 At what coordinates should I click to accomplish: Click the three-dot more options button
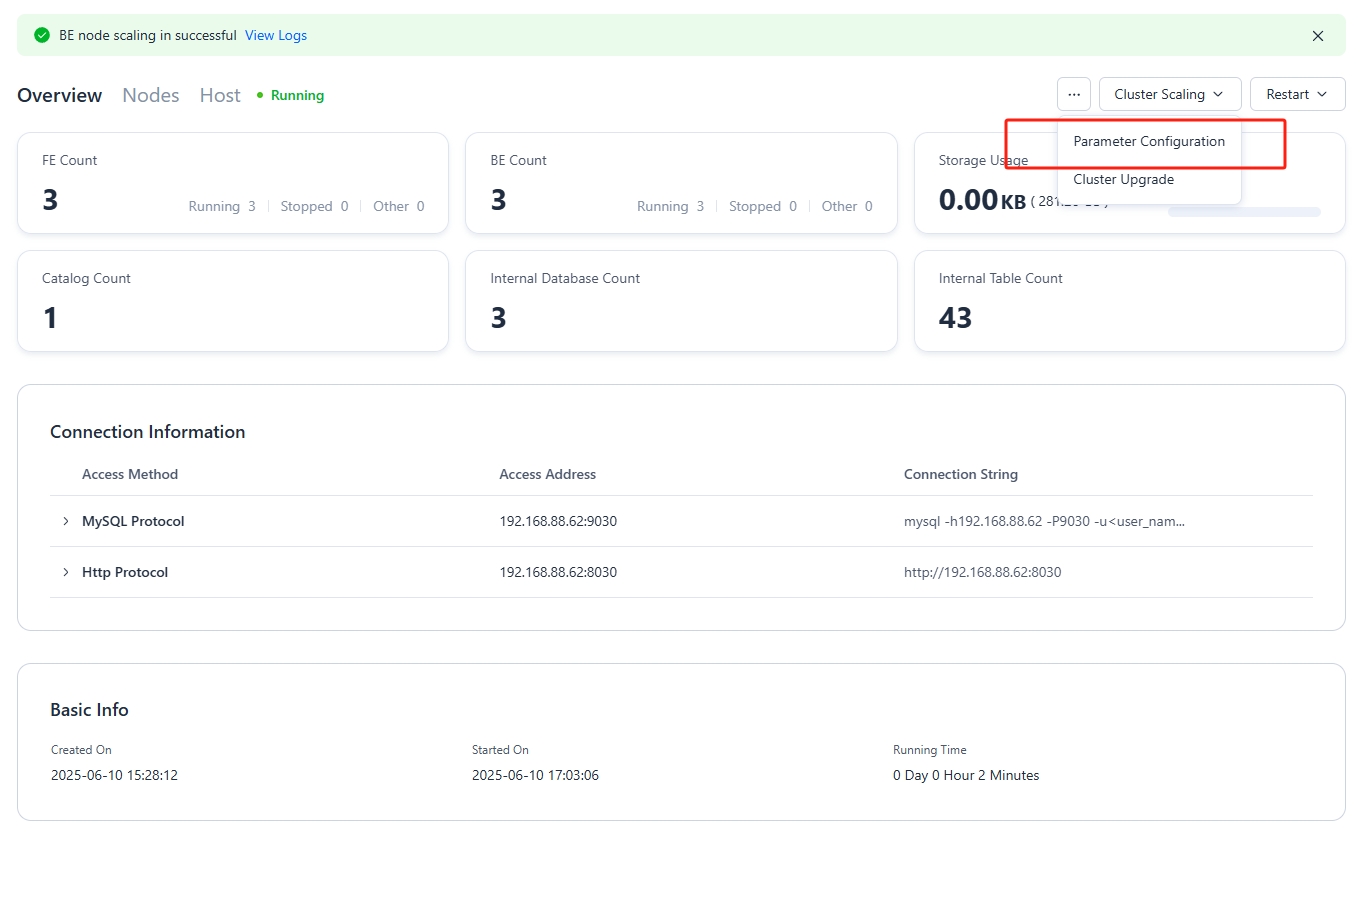tap(1073, 94)
